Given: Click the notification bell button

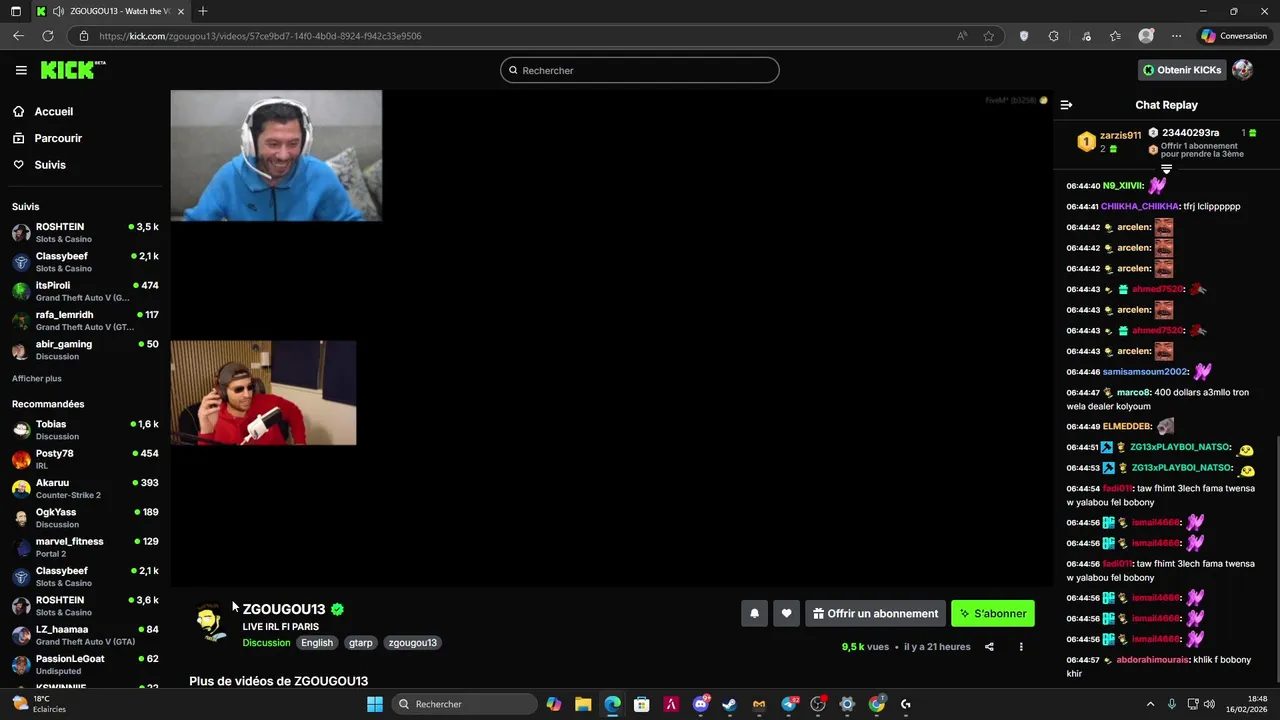Looking at the screenshot, I should pos(755,614).
